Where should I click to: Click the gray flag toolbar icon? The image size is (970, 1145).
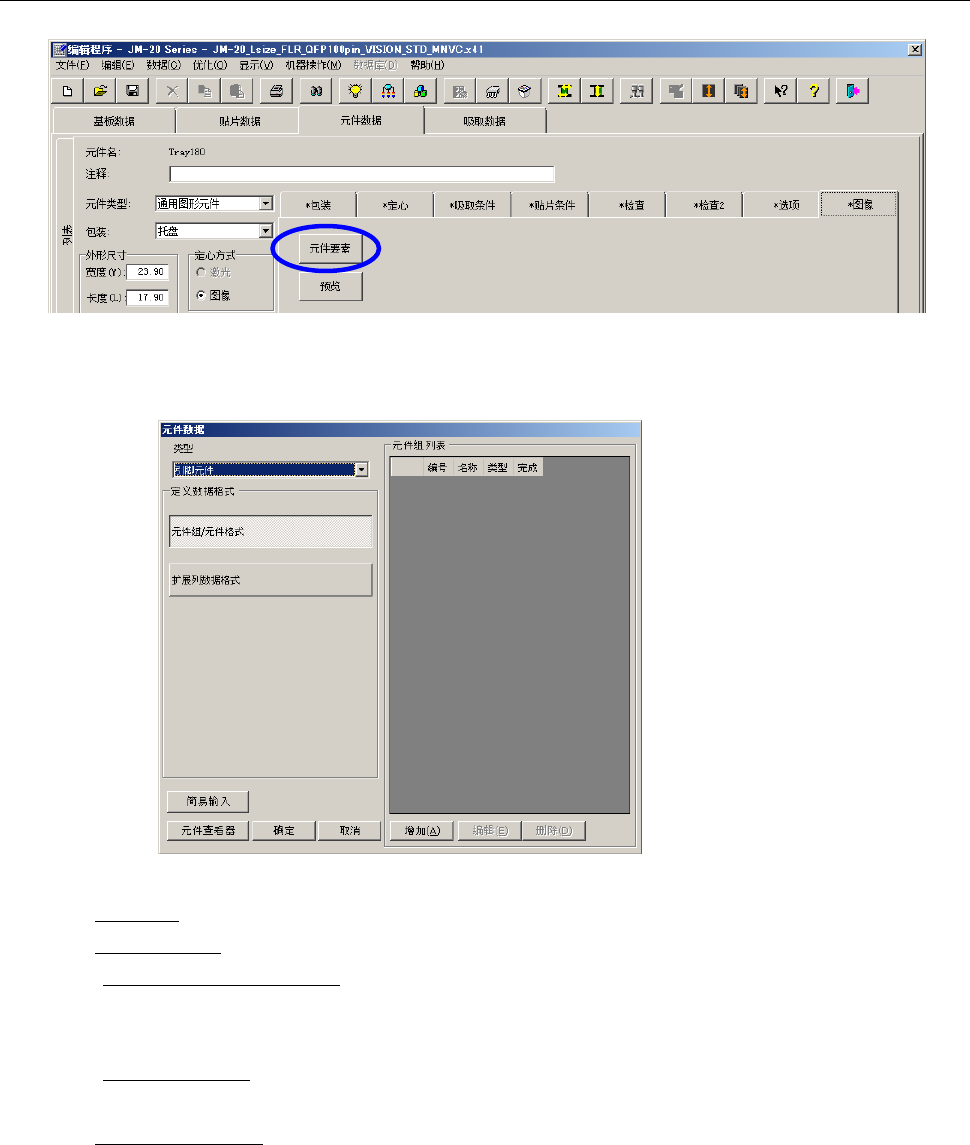[676, 91]
